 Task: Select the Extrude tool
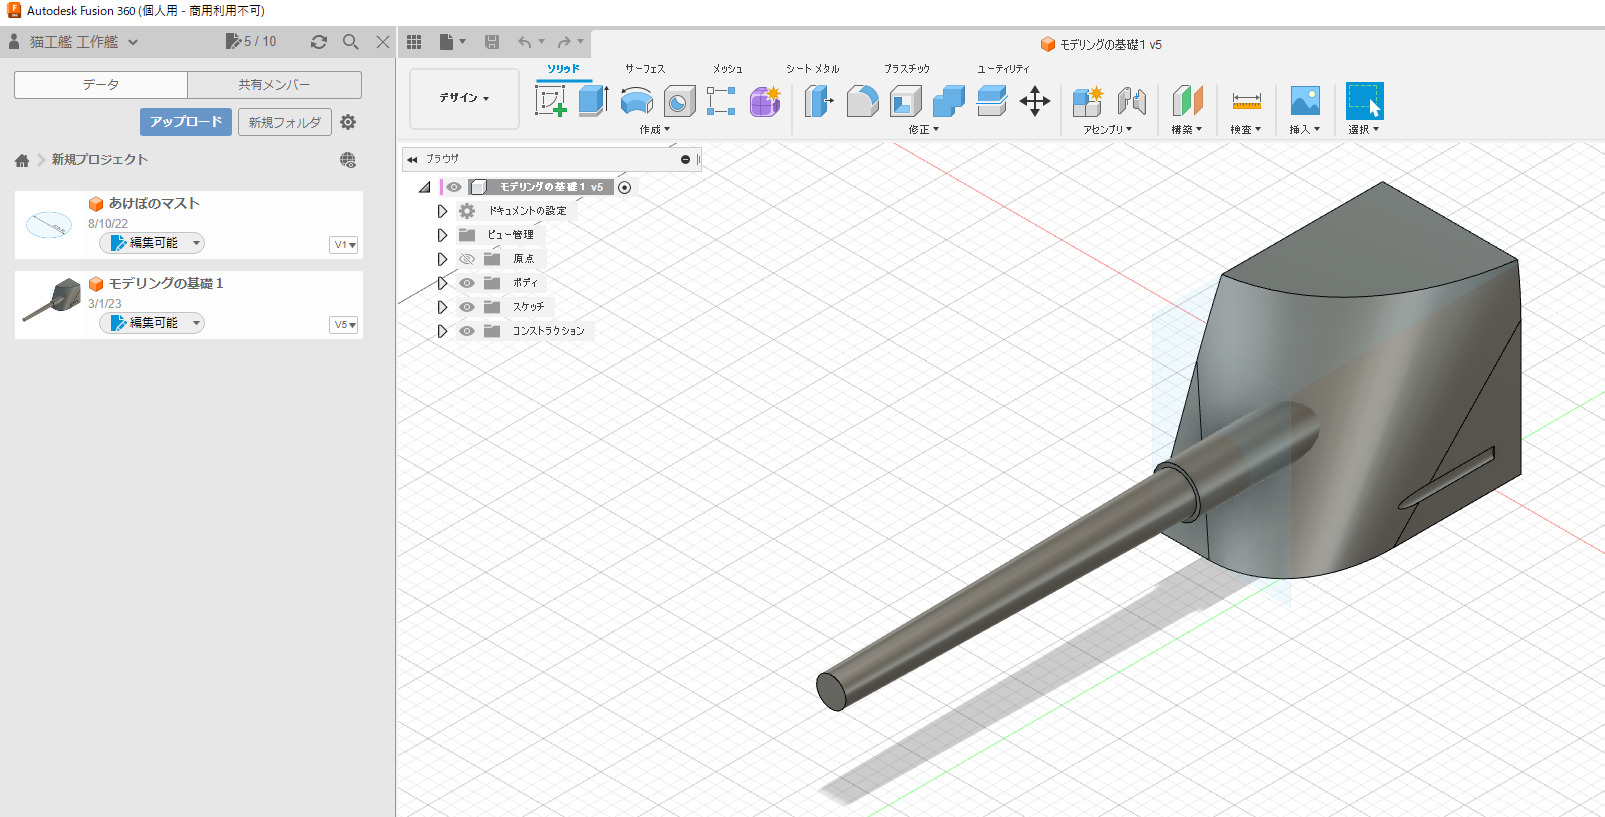[594, 101]
